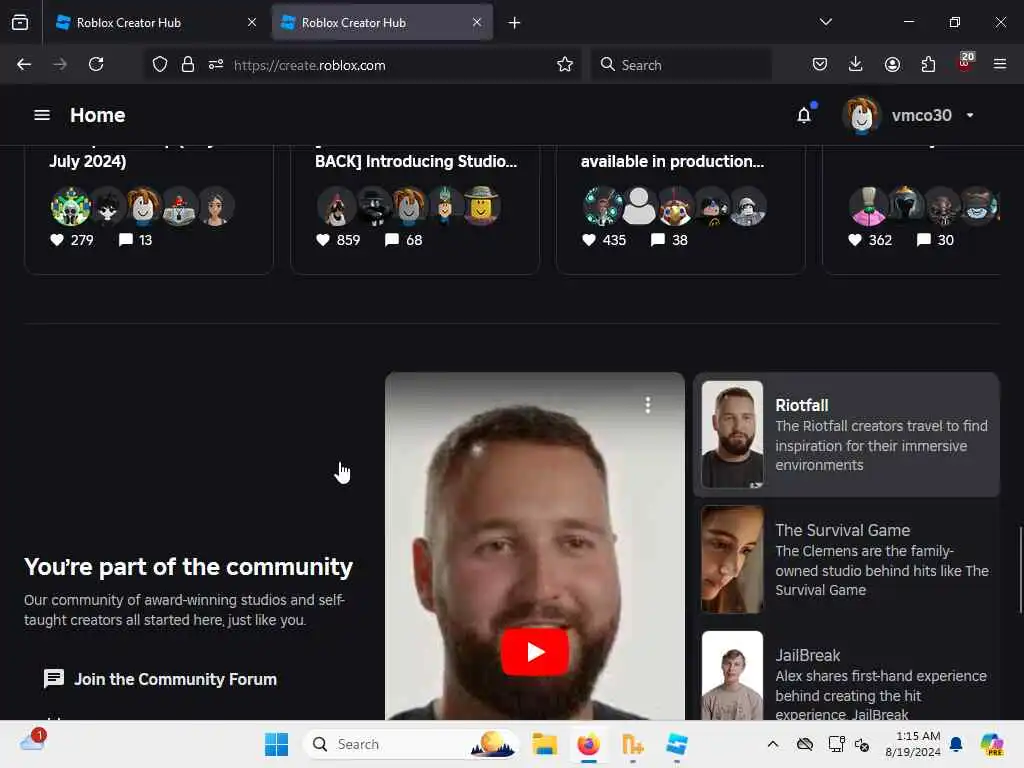The image size is (1024, 768).
Task: Open a new browser tab
Action: tap(514, 23)
